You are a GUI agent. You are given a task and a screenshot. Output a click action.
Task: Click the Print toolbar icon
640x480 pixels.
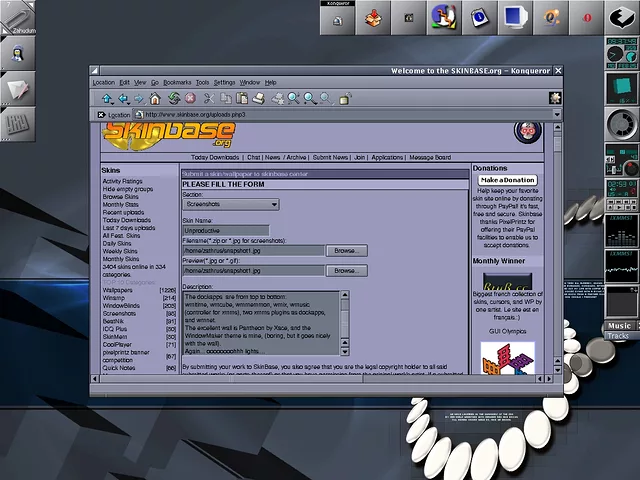pyautogui.click(x=259, y=99)
